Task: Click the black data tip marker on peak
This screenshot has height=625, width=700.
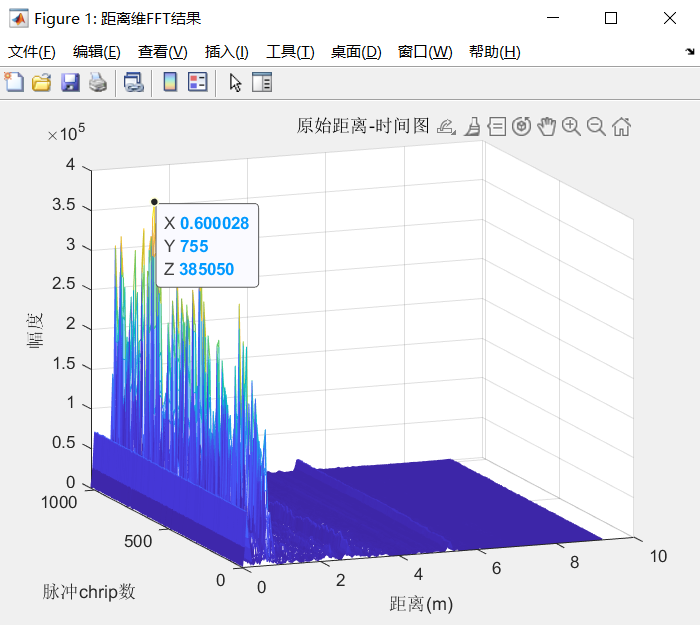Action: pos(154,202)
